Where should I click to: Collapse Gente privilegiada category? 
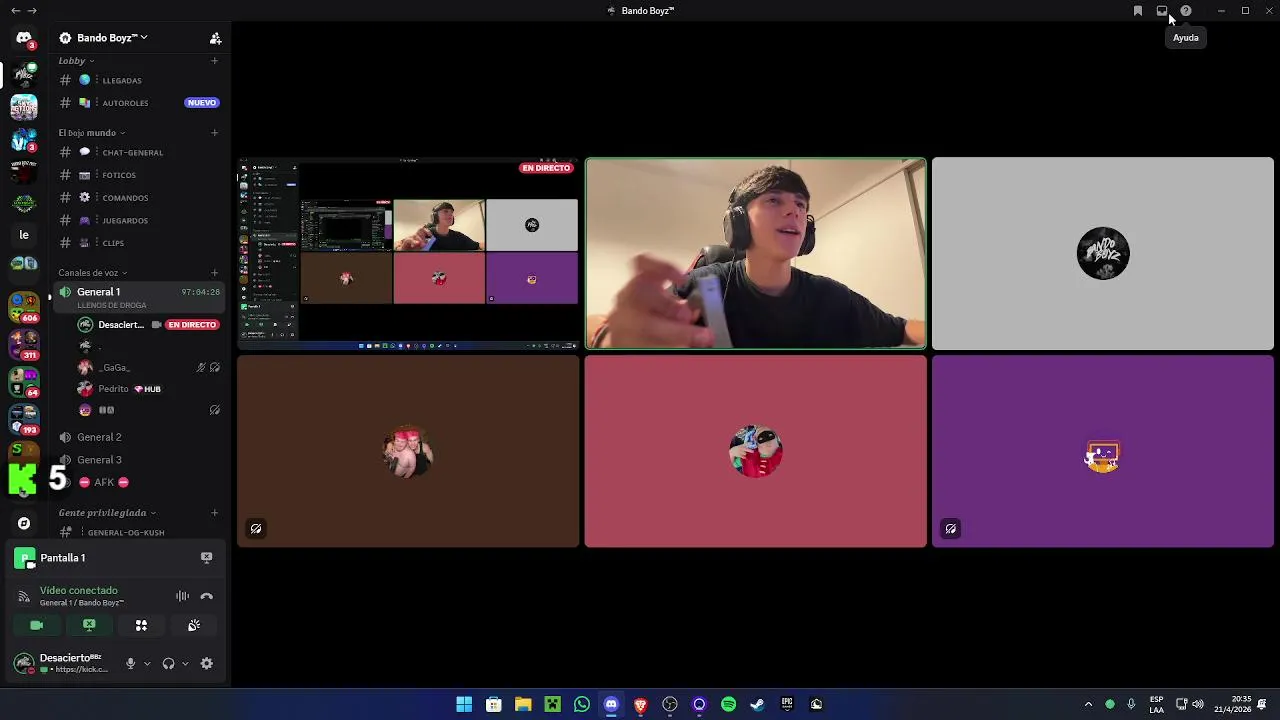click(x=107, y=513)
